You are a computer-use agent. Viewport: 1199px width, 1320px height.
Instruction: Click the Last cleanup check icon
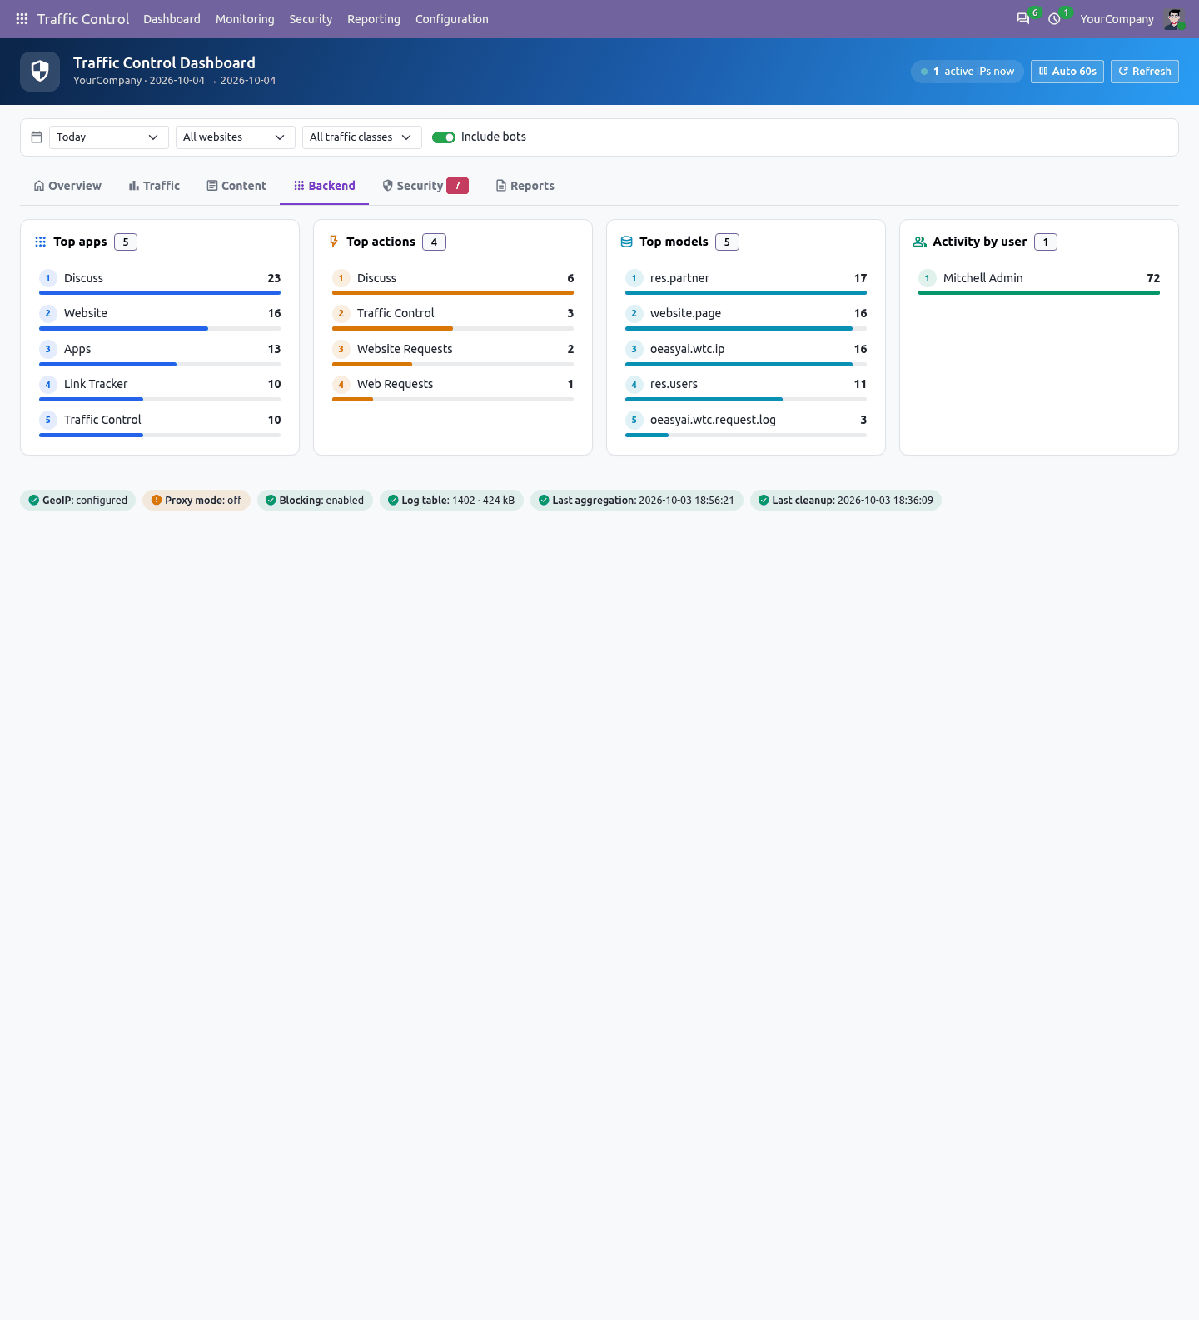tap(764, 500)
